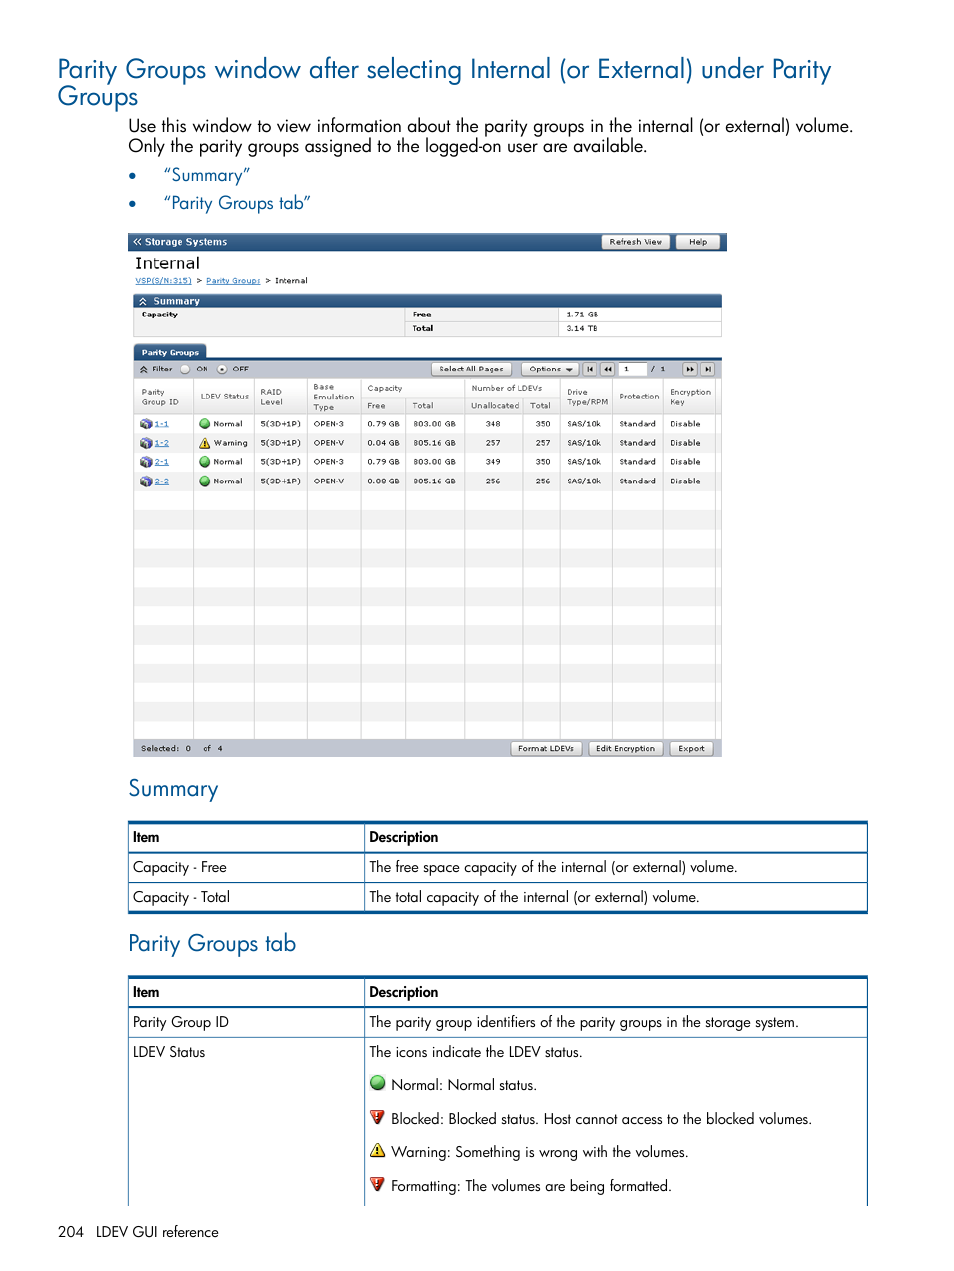Sort by the LDEV Status column header
Image resolution: width=954 pixels, height=1271 pixels.
coord(224,396)
